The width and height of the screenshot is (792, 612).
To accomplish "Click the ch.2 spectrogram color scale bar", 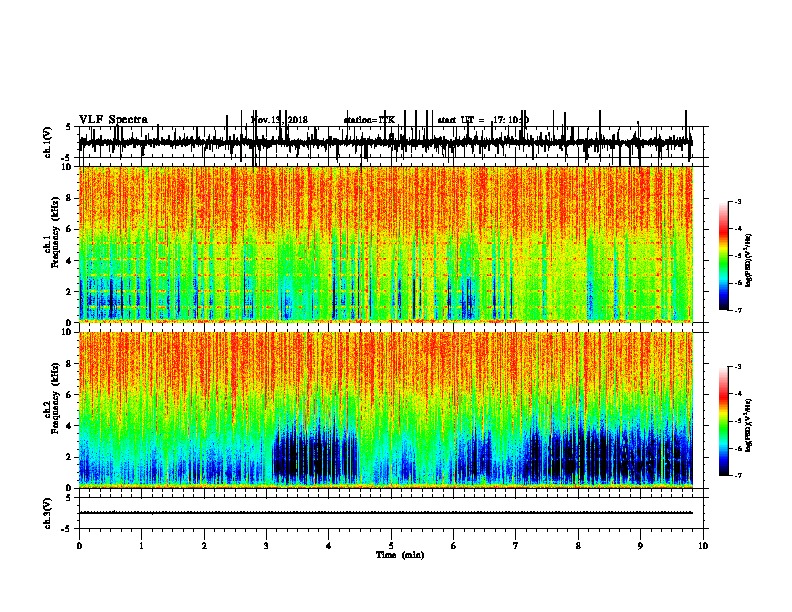I will point(723,421).
